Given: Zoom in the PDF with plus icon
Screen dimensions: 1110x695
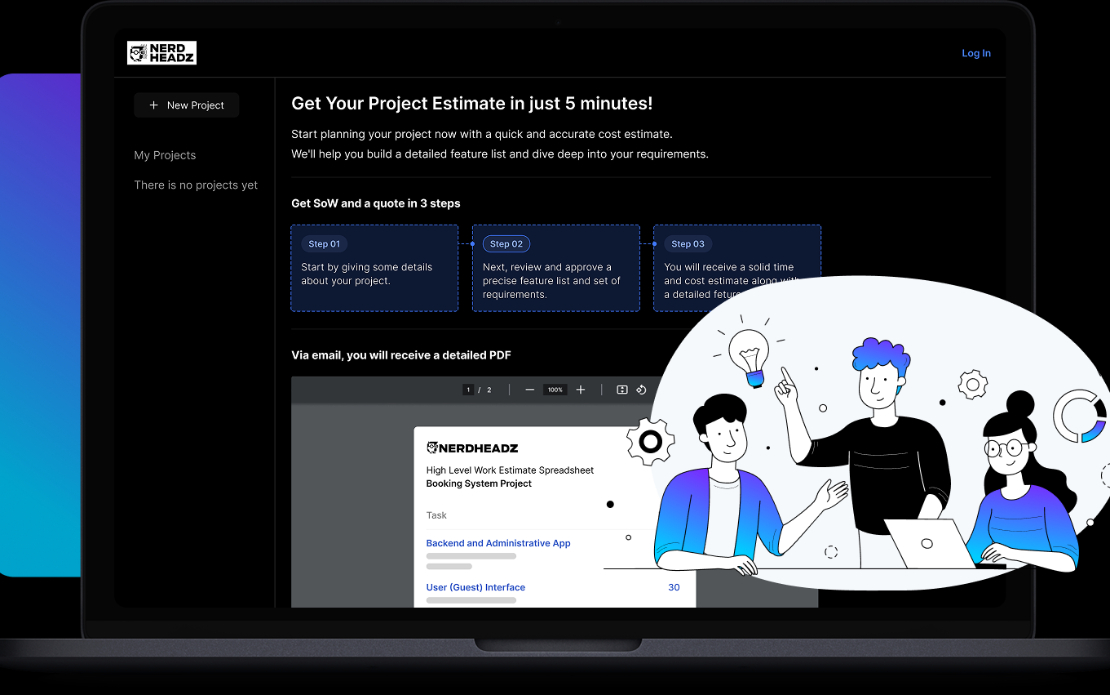Looking at the screenshot, I should [580, 390].
